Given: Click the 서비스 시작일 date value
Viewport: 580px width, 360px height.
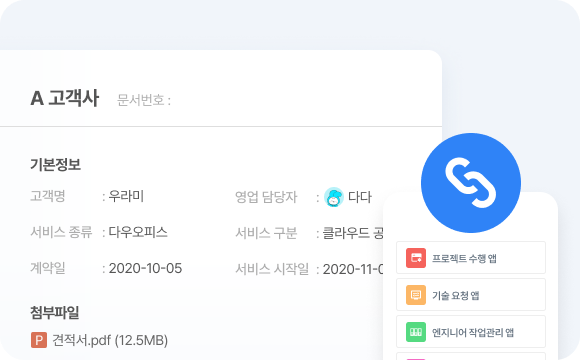Looking at the screenshot, I should (x=353, y=269).
